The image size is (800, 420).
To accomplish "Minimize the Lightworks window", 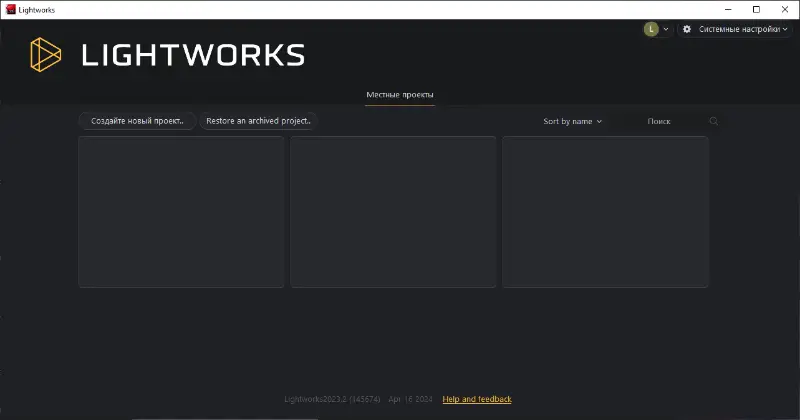I will [x=728, y=9].
